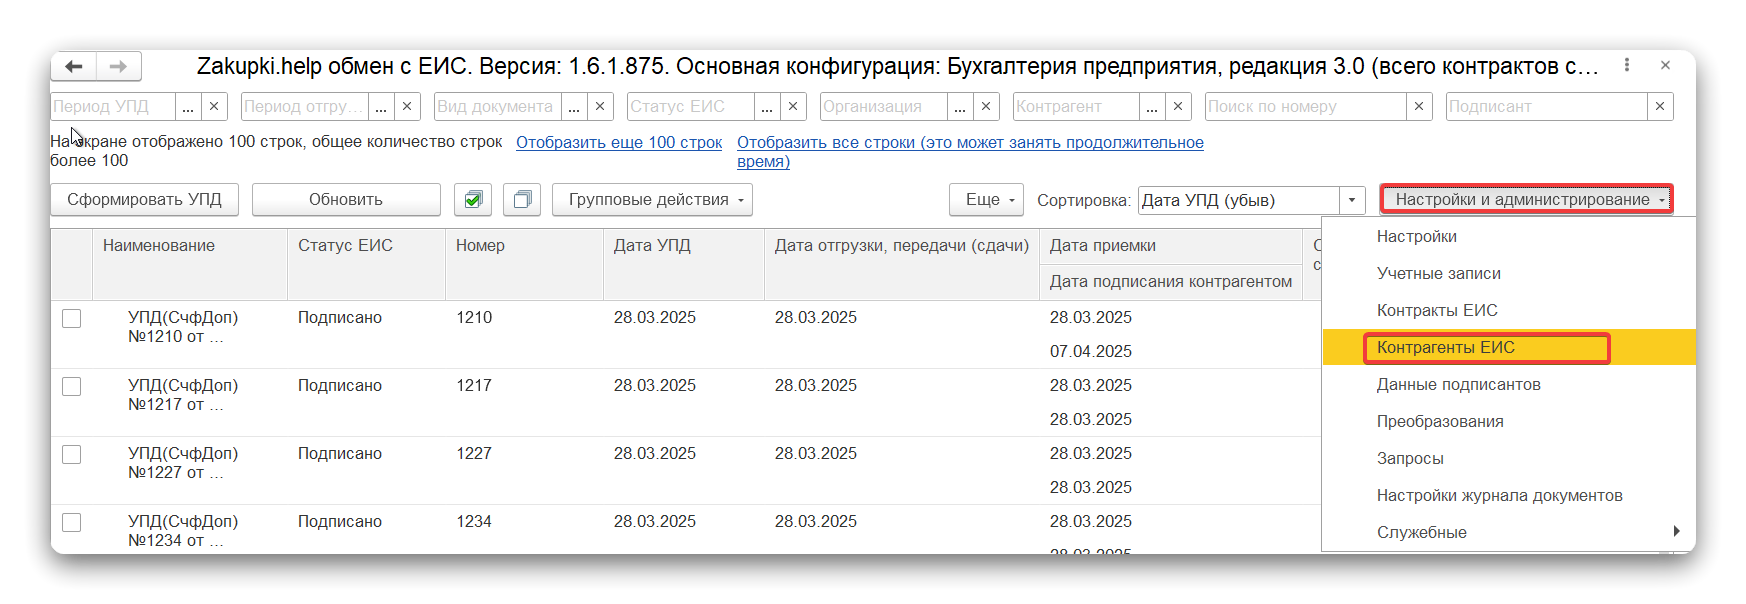
Task: Click the Организация filter field
Action: [884, 106]
